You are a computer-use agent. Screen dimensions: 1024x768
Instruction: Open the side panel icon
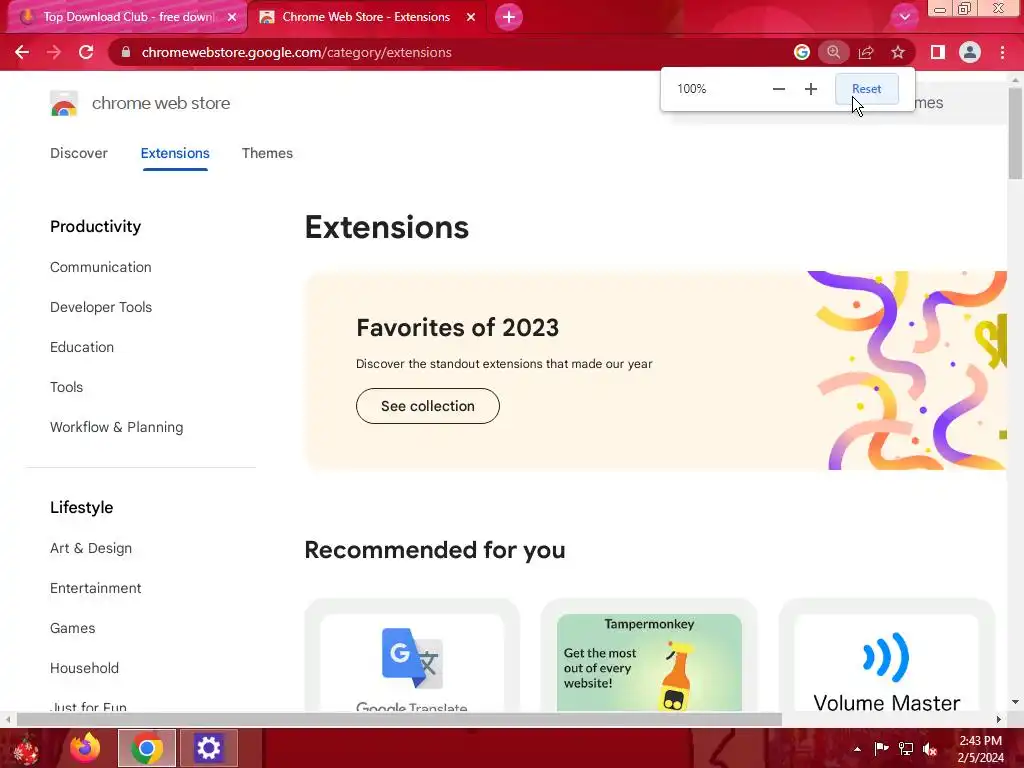point(937,52)
